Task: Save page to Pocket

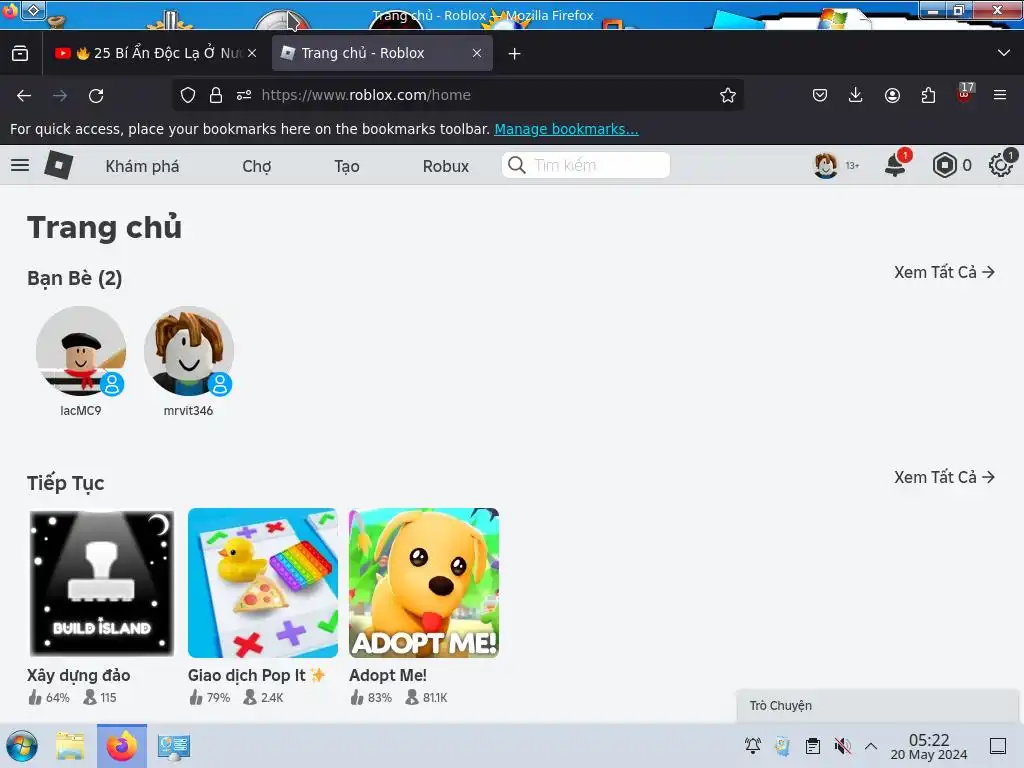Action: point(820,95)
